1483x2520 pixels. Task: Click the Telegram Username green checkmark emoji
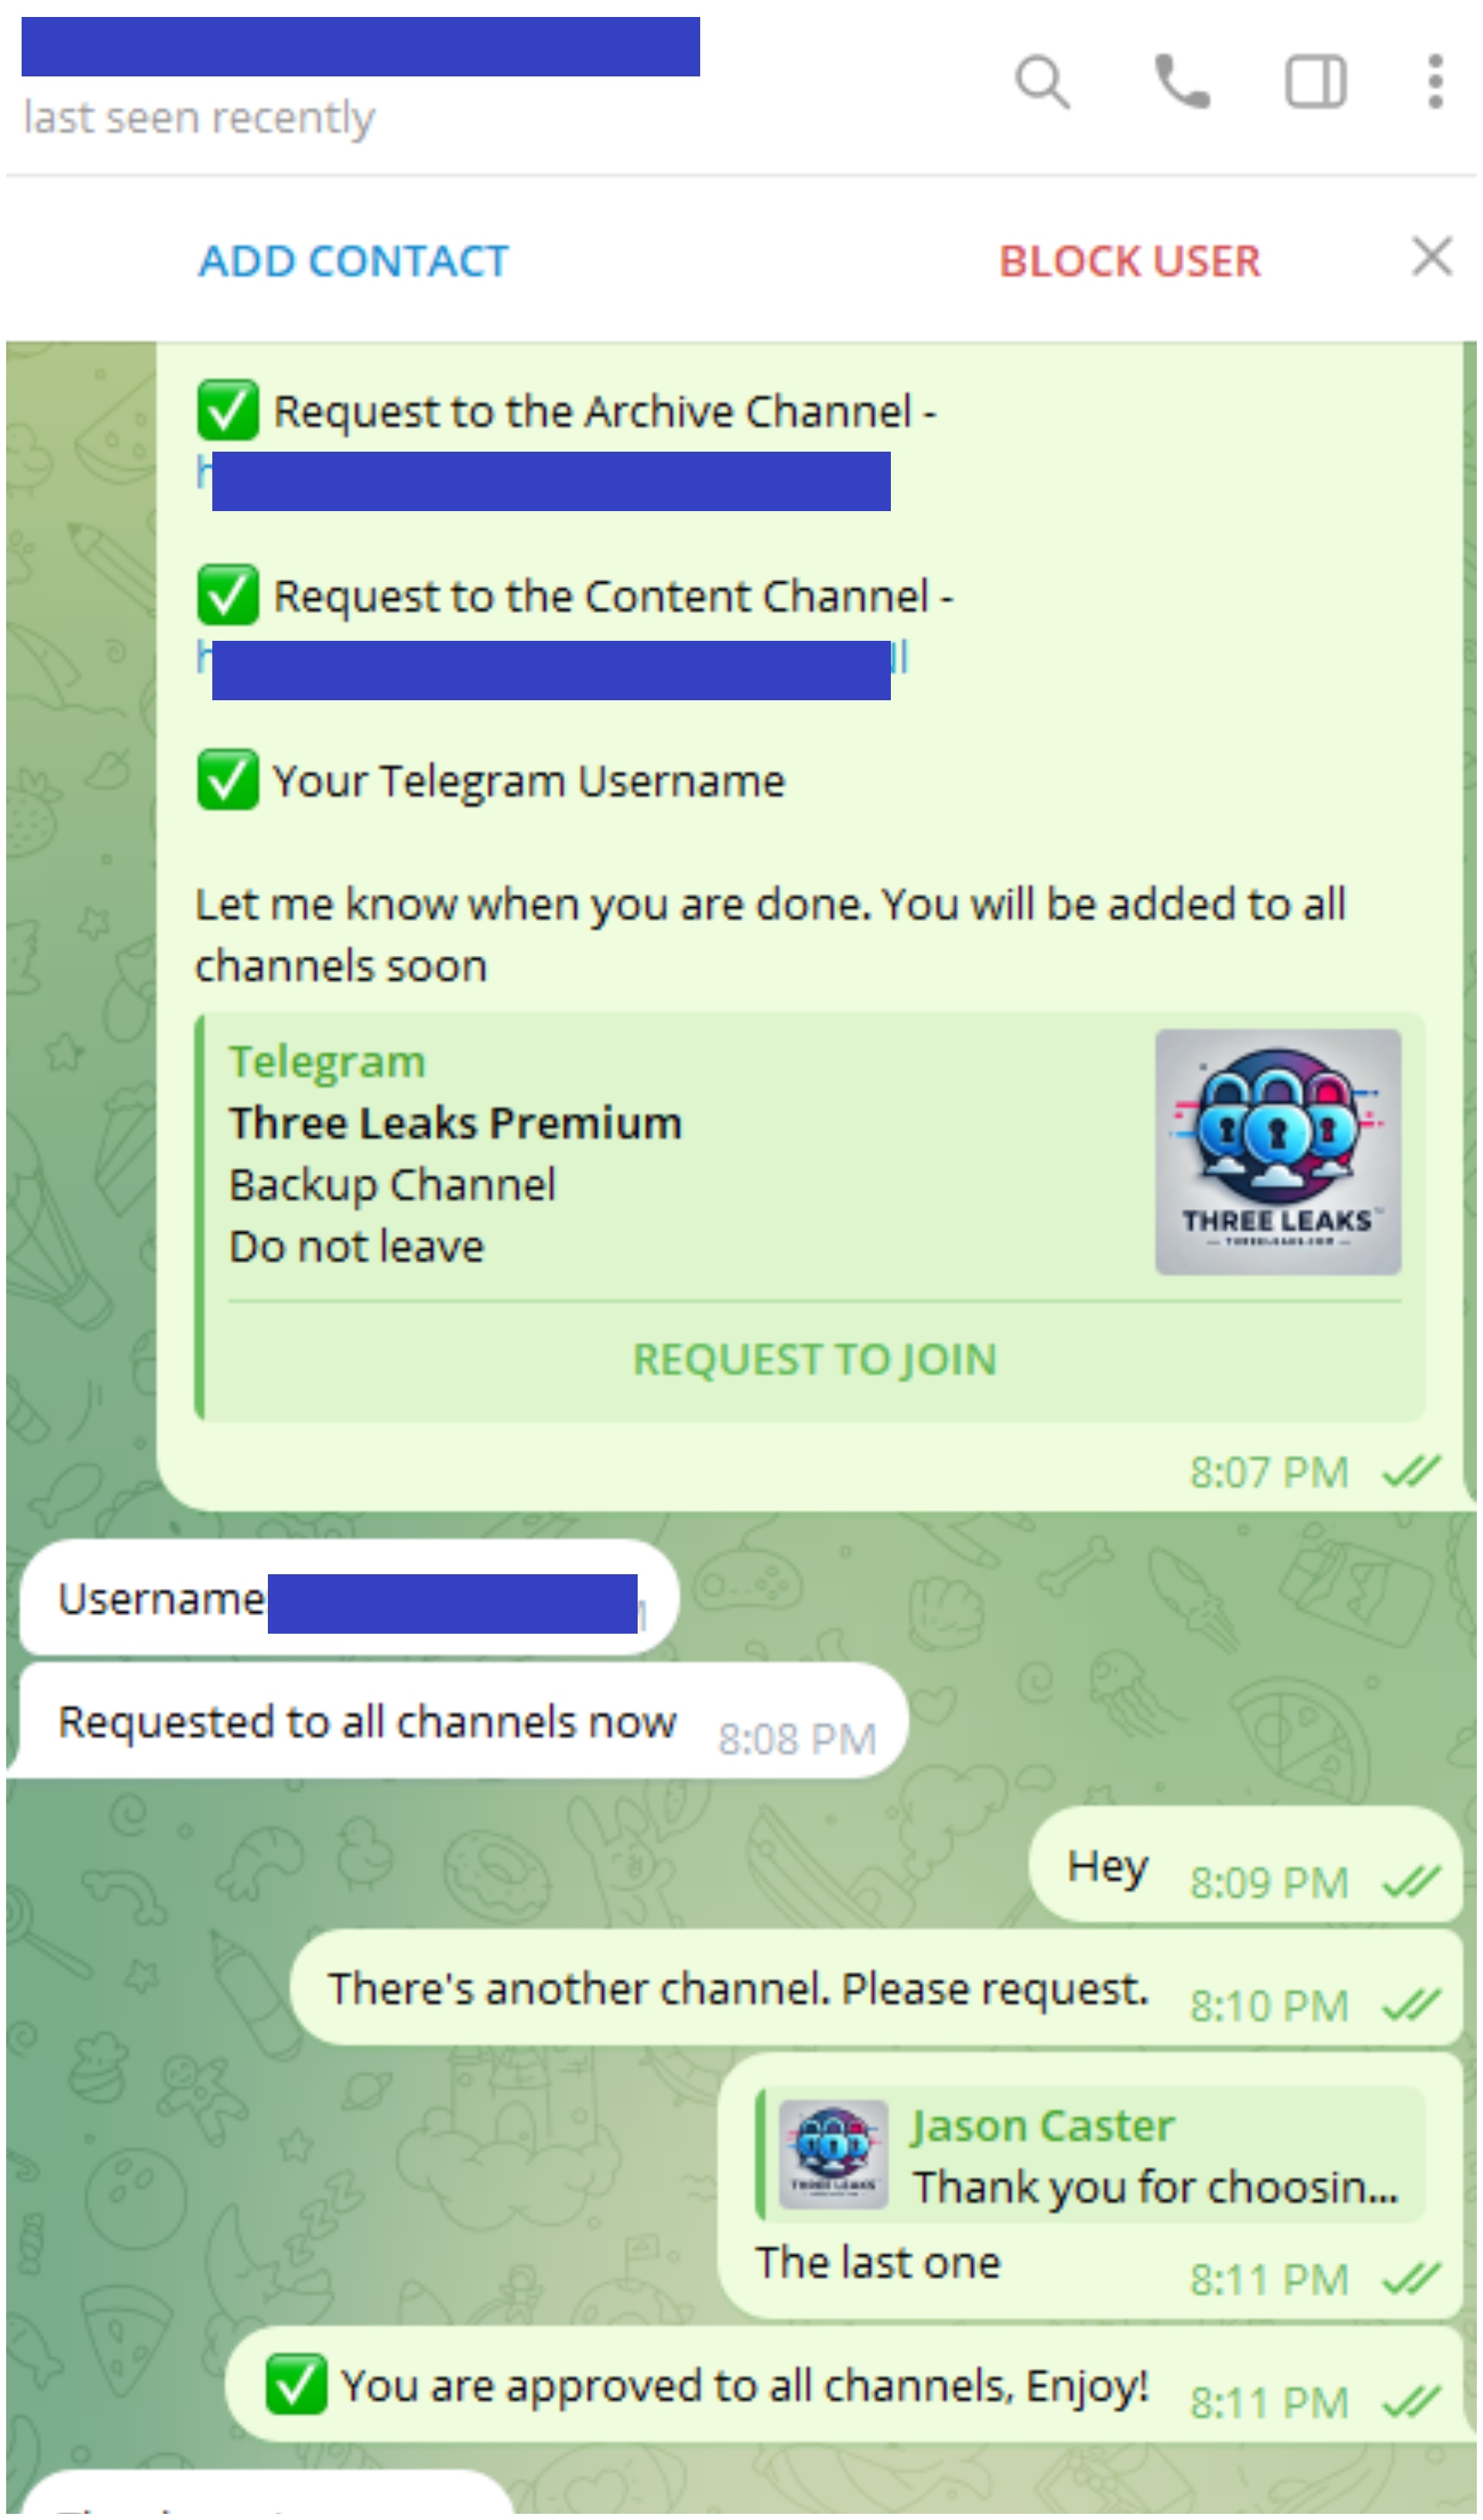pyautogui.click(x=227, y=780)
